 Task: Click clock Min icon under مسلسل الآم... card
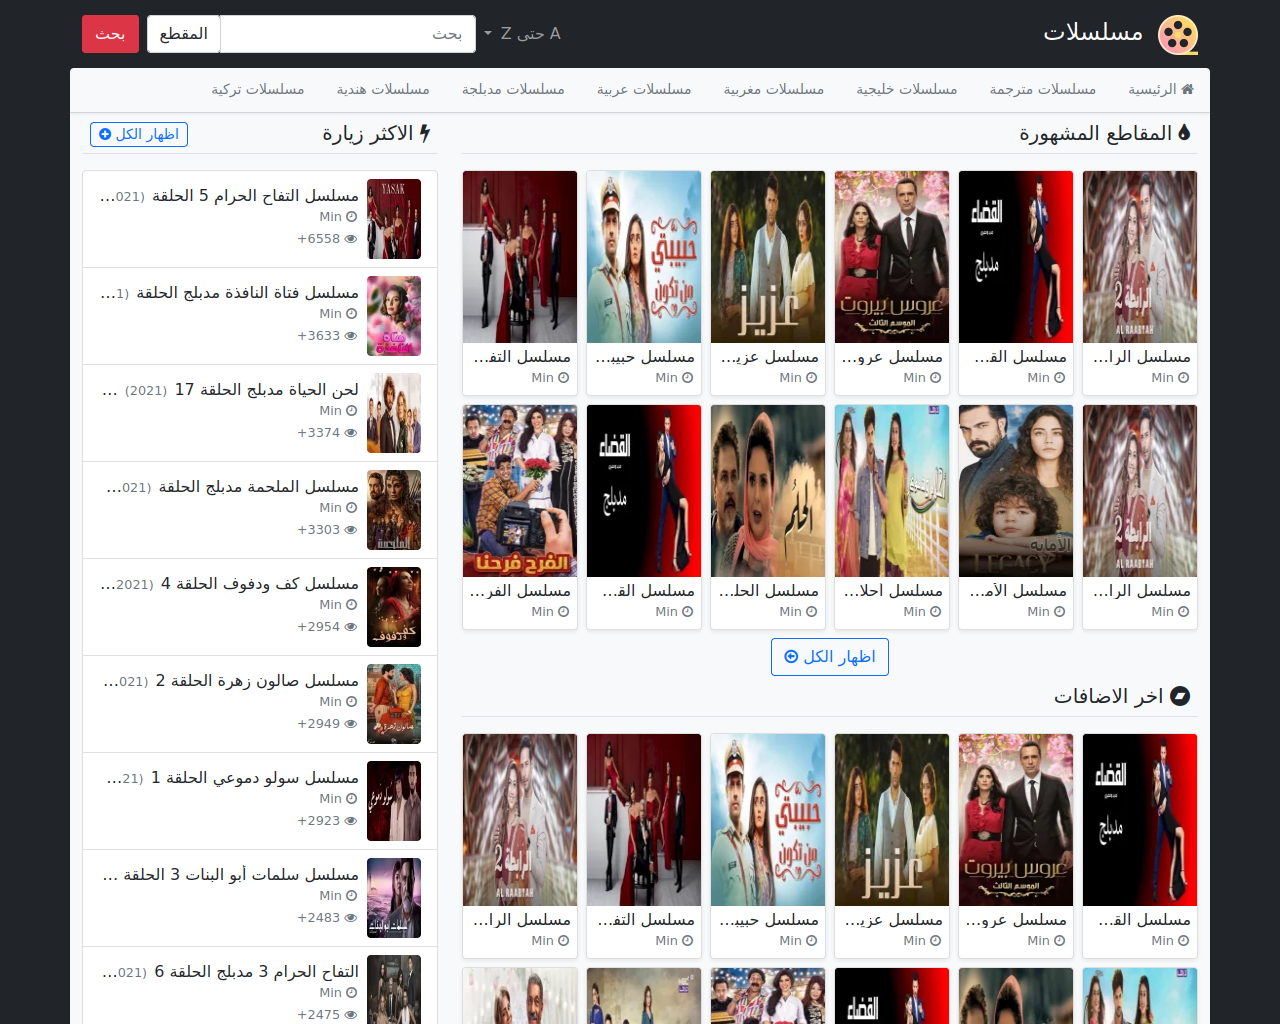point(1060,612)
